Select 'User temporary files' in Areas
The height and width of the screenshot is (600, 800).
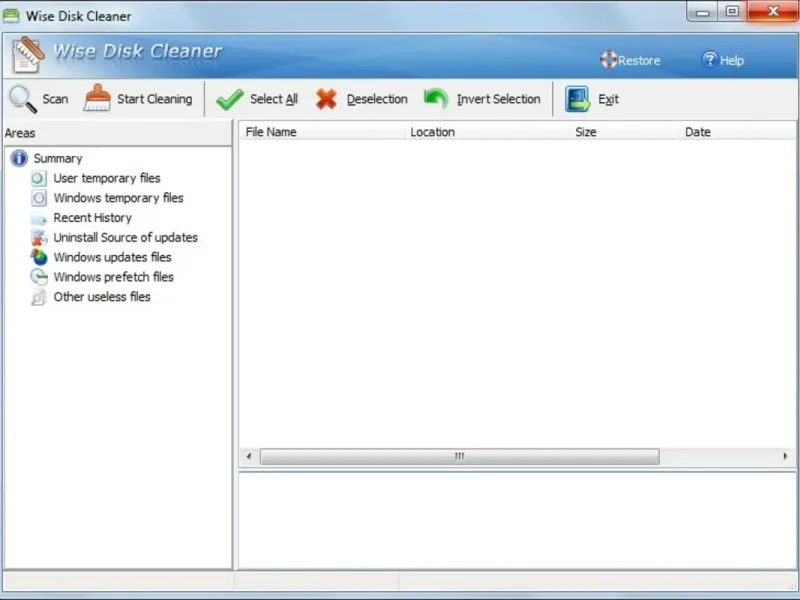(107, 178)
